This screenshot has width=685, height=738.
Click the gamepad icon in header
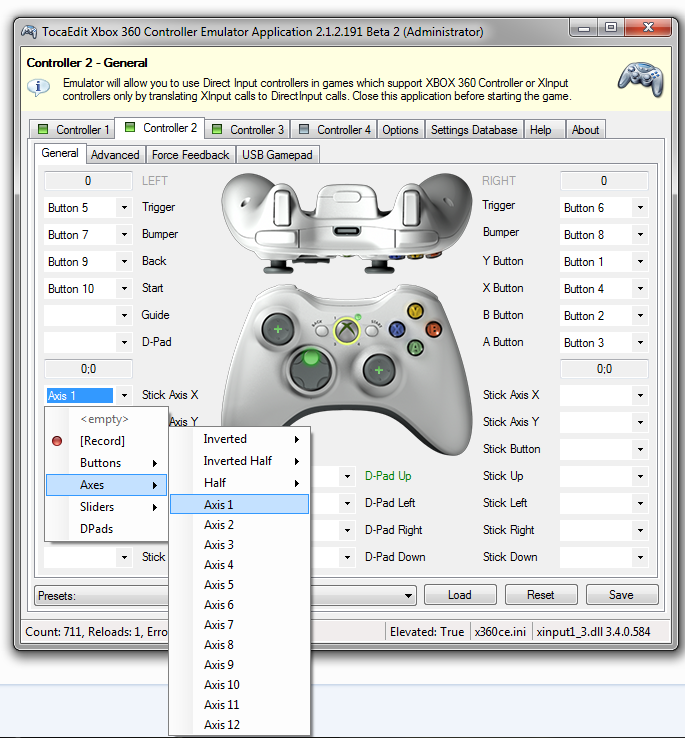click(640, 78)
